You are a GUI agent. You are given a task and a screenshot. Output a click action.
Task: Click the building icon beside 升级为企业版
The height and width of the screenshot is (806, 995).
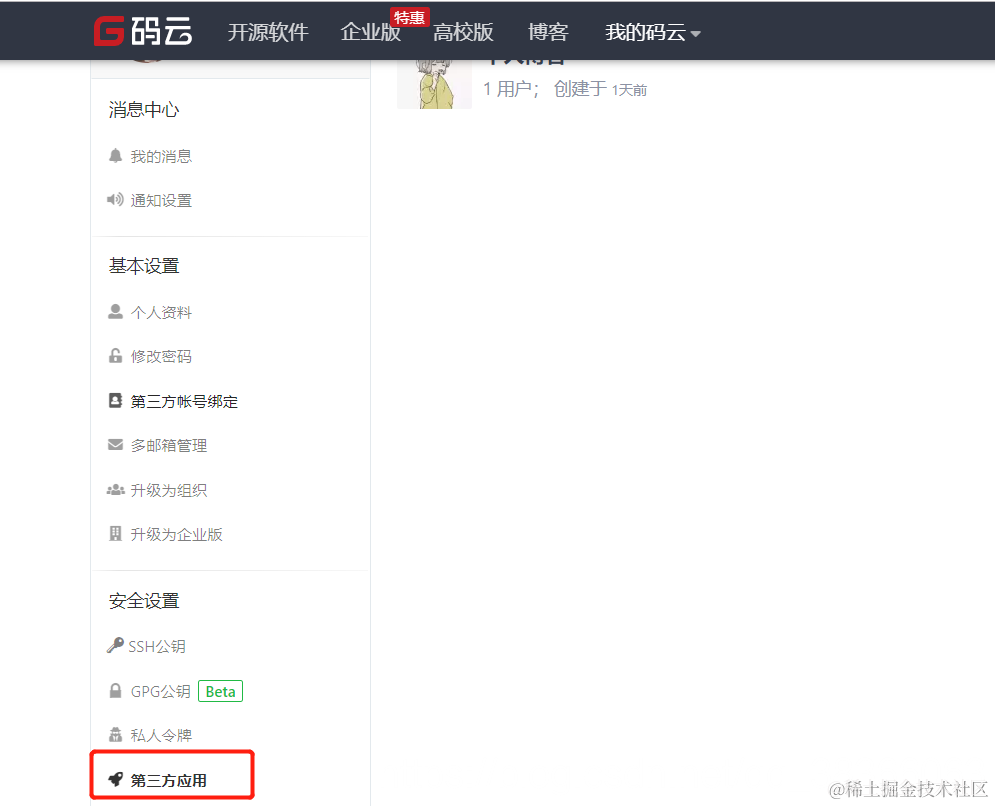point(115,534)
